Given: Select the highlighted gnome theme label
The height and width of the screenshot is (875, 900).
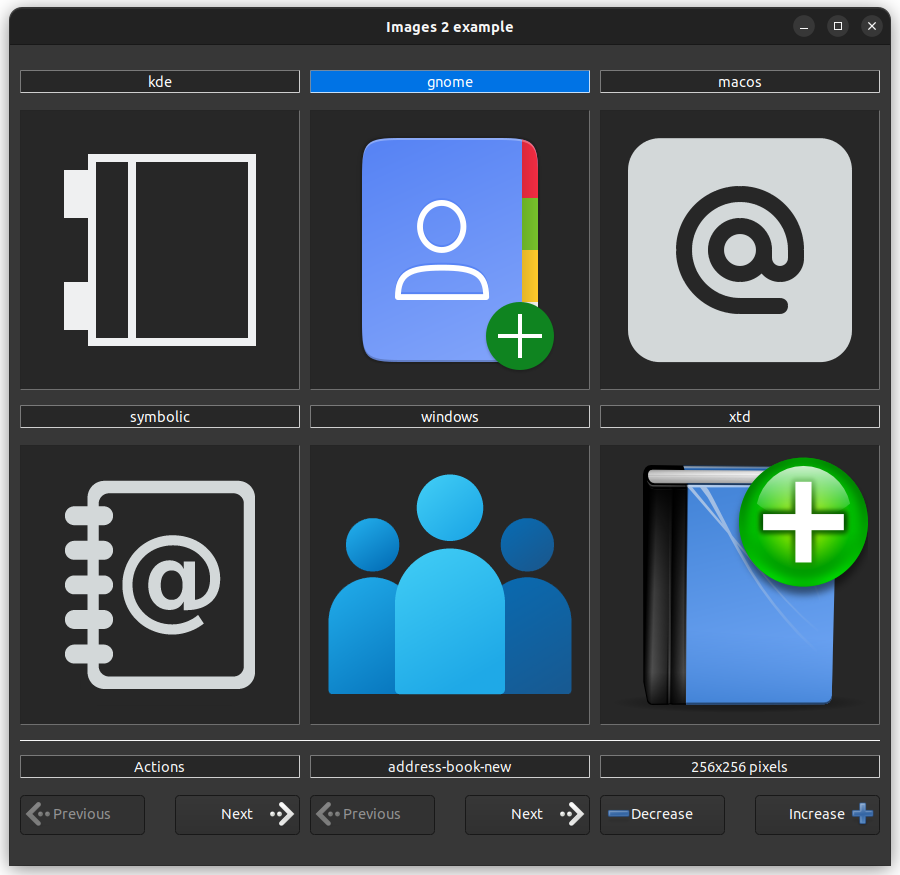Looking at the screenshot, I should coord(450,82).
